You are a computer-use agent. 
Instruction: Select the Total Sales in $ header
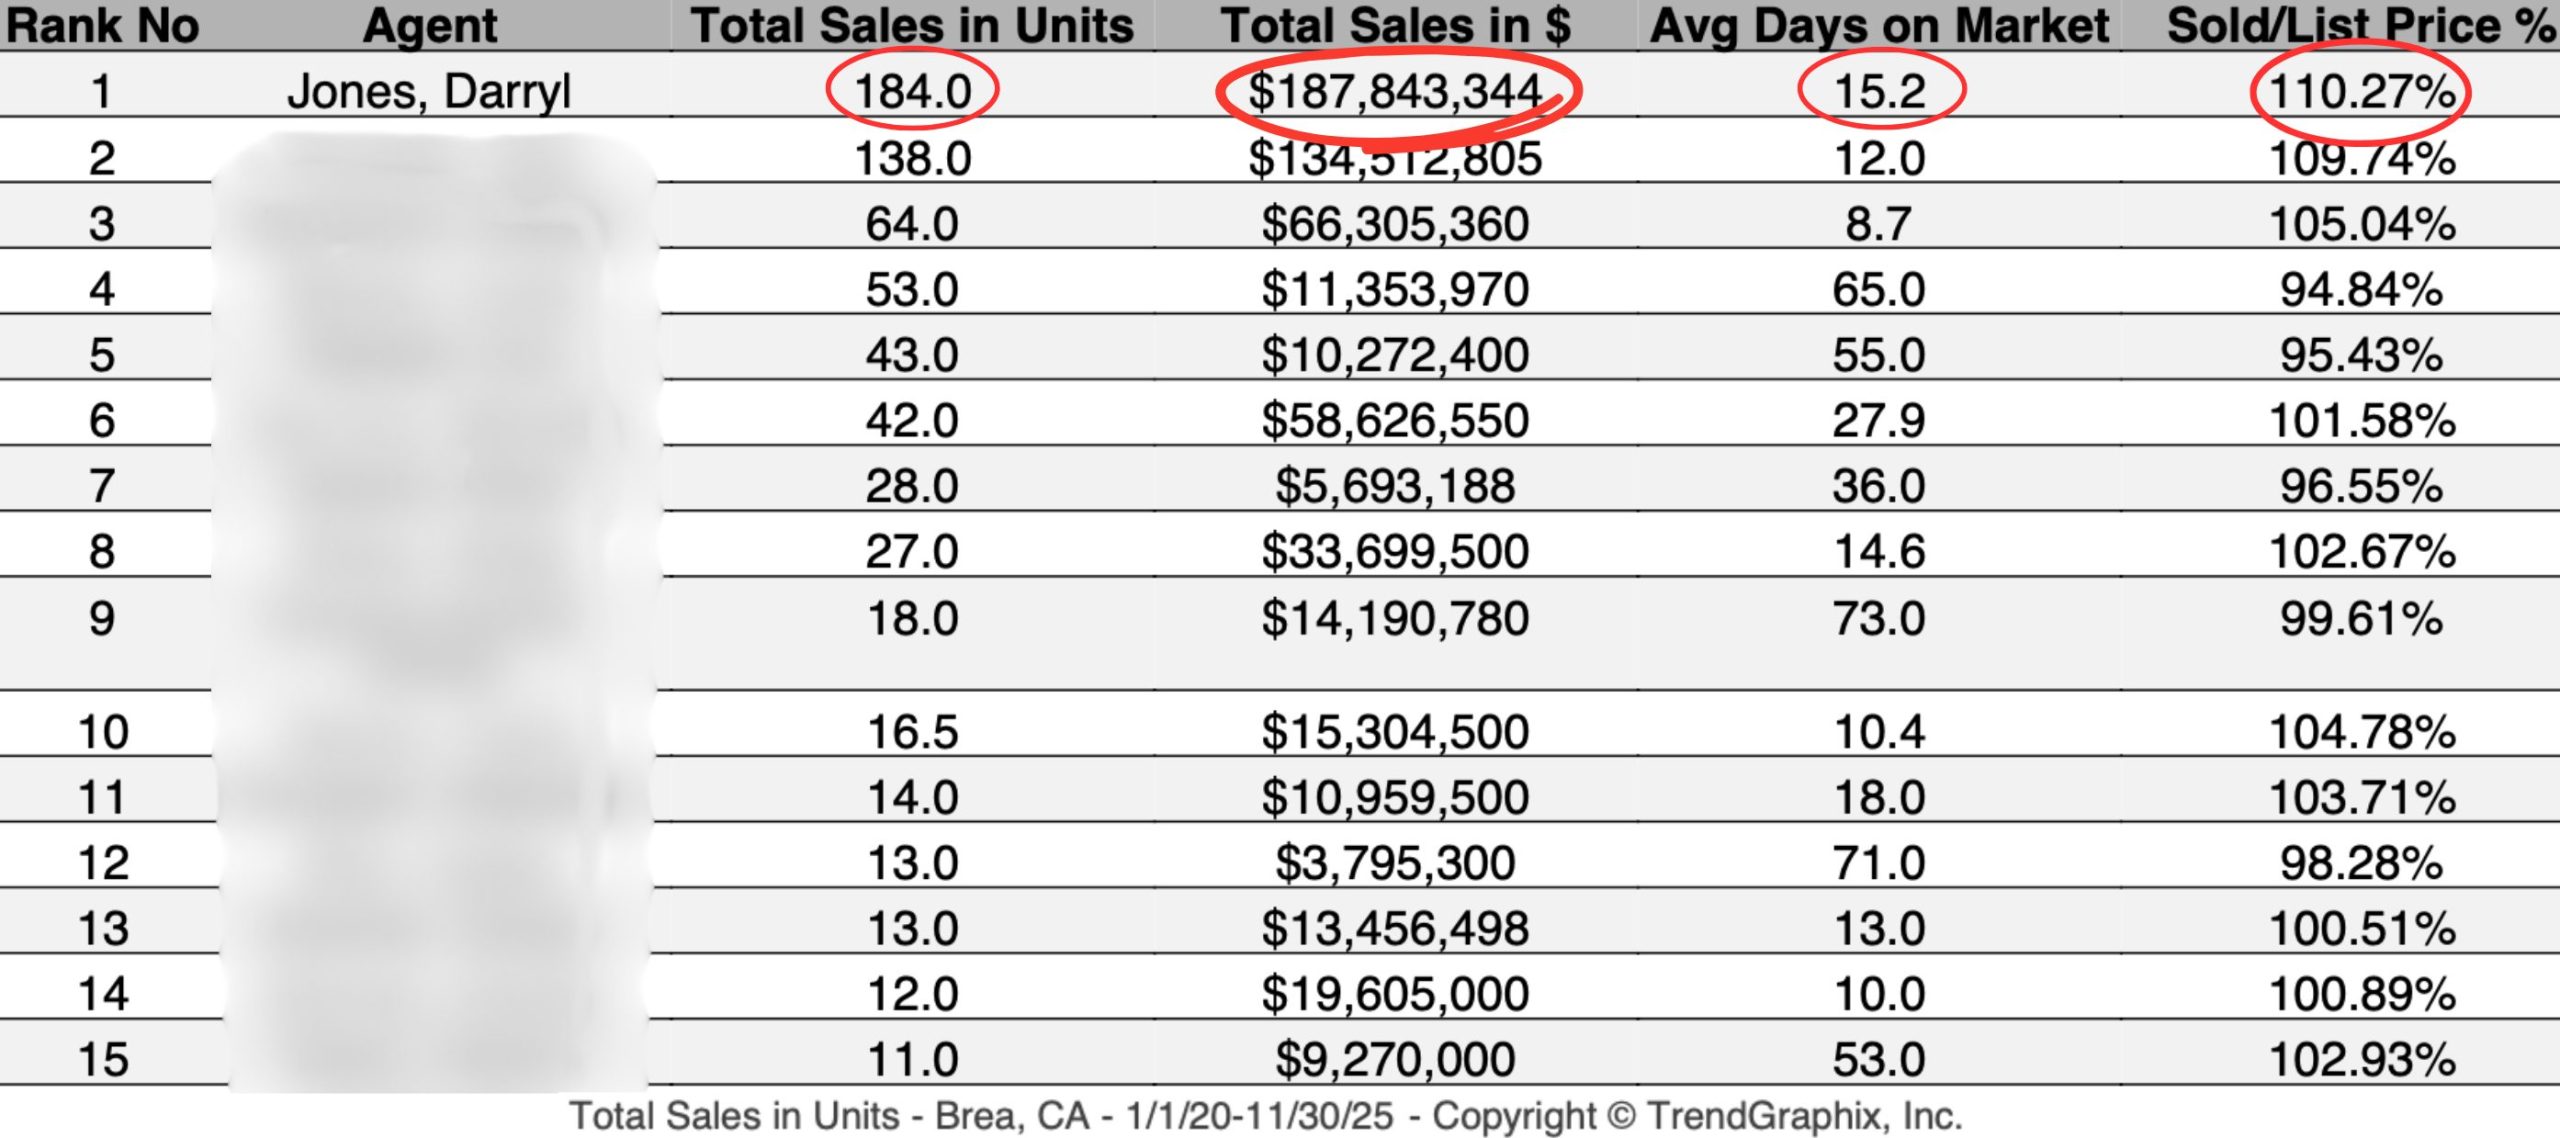1395,26
